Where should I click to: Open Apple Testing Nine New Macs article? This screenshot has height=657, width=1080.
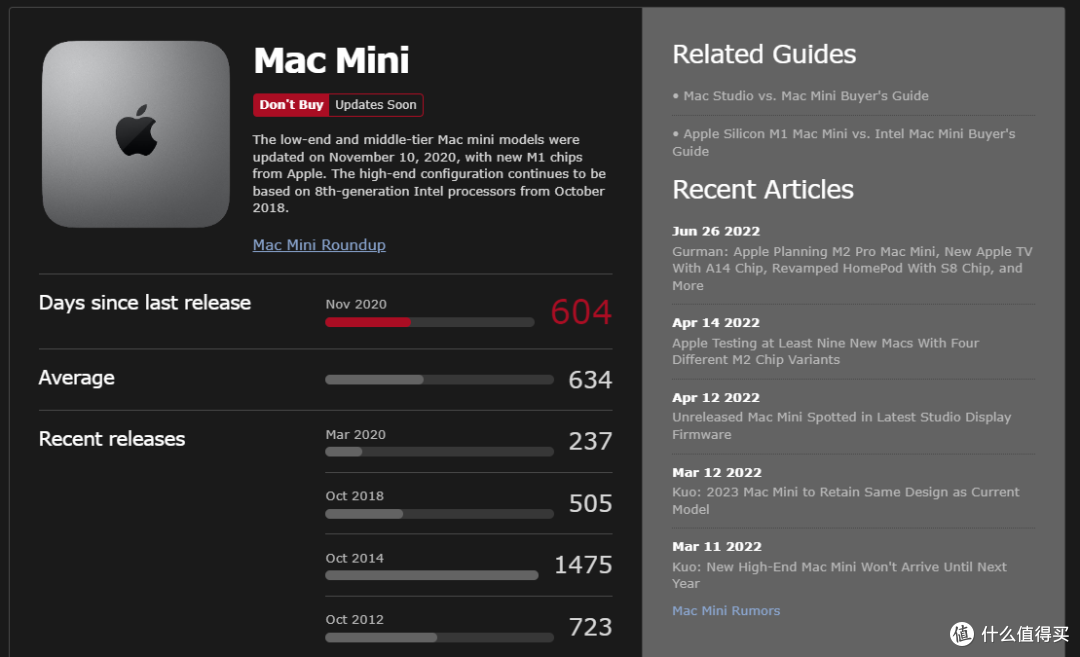click(825, 351)
